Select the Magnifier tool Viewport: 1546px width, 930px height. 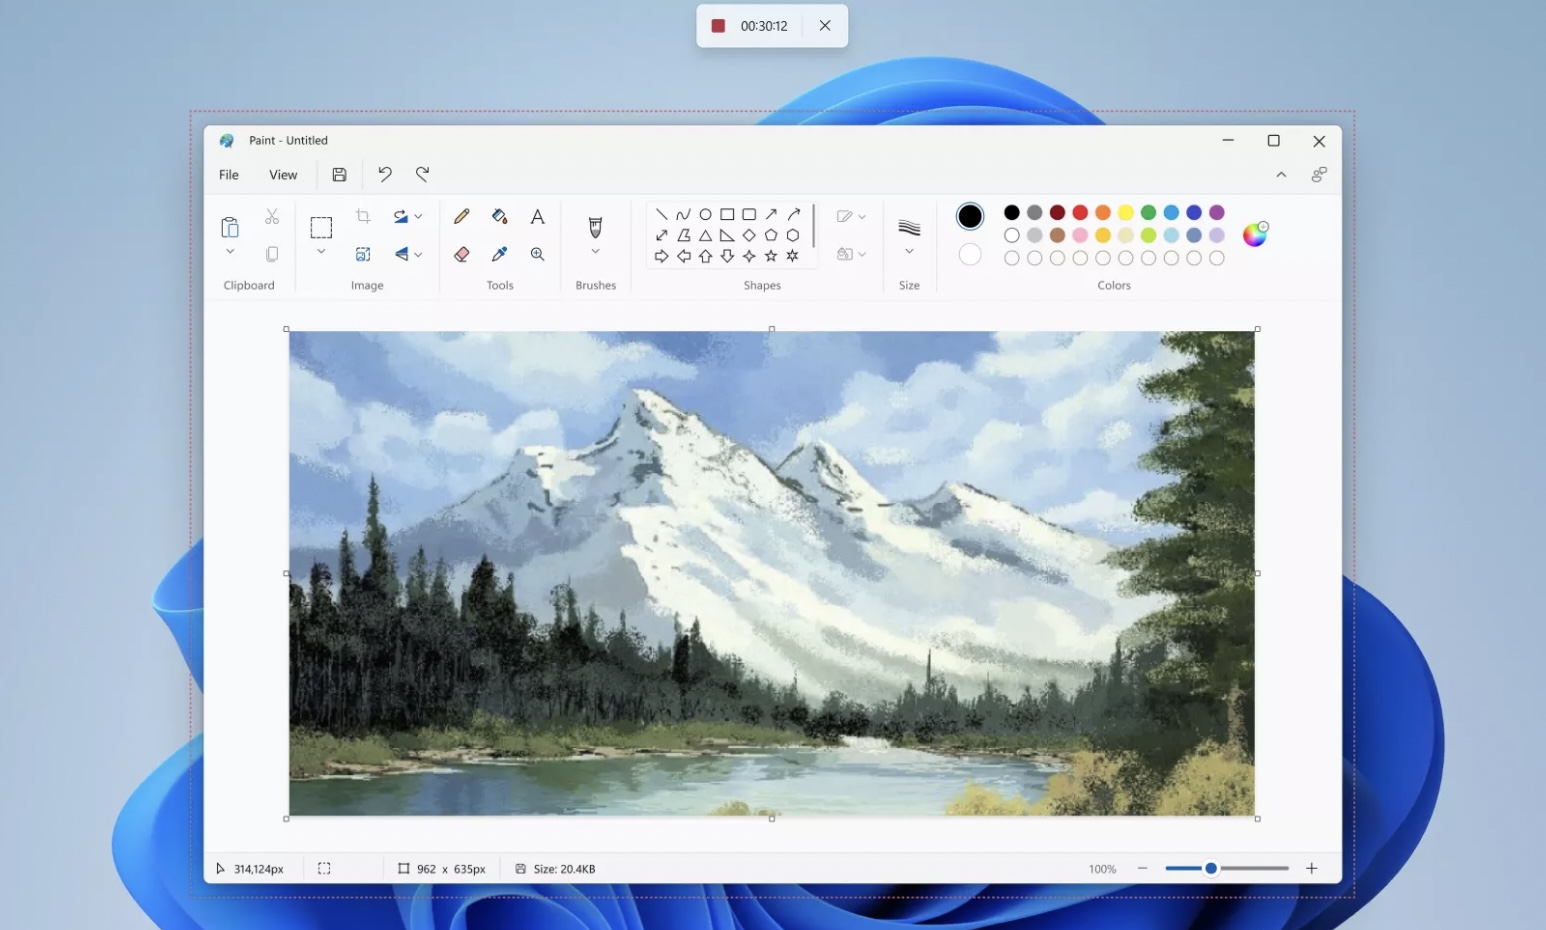click(537, 254)
